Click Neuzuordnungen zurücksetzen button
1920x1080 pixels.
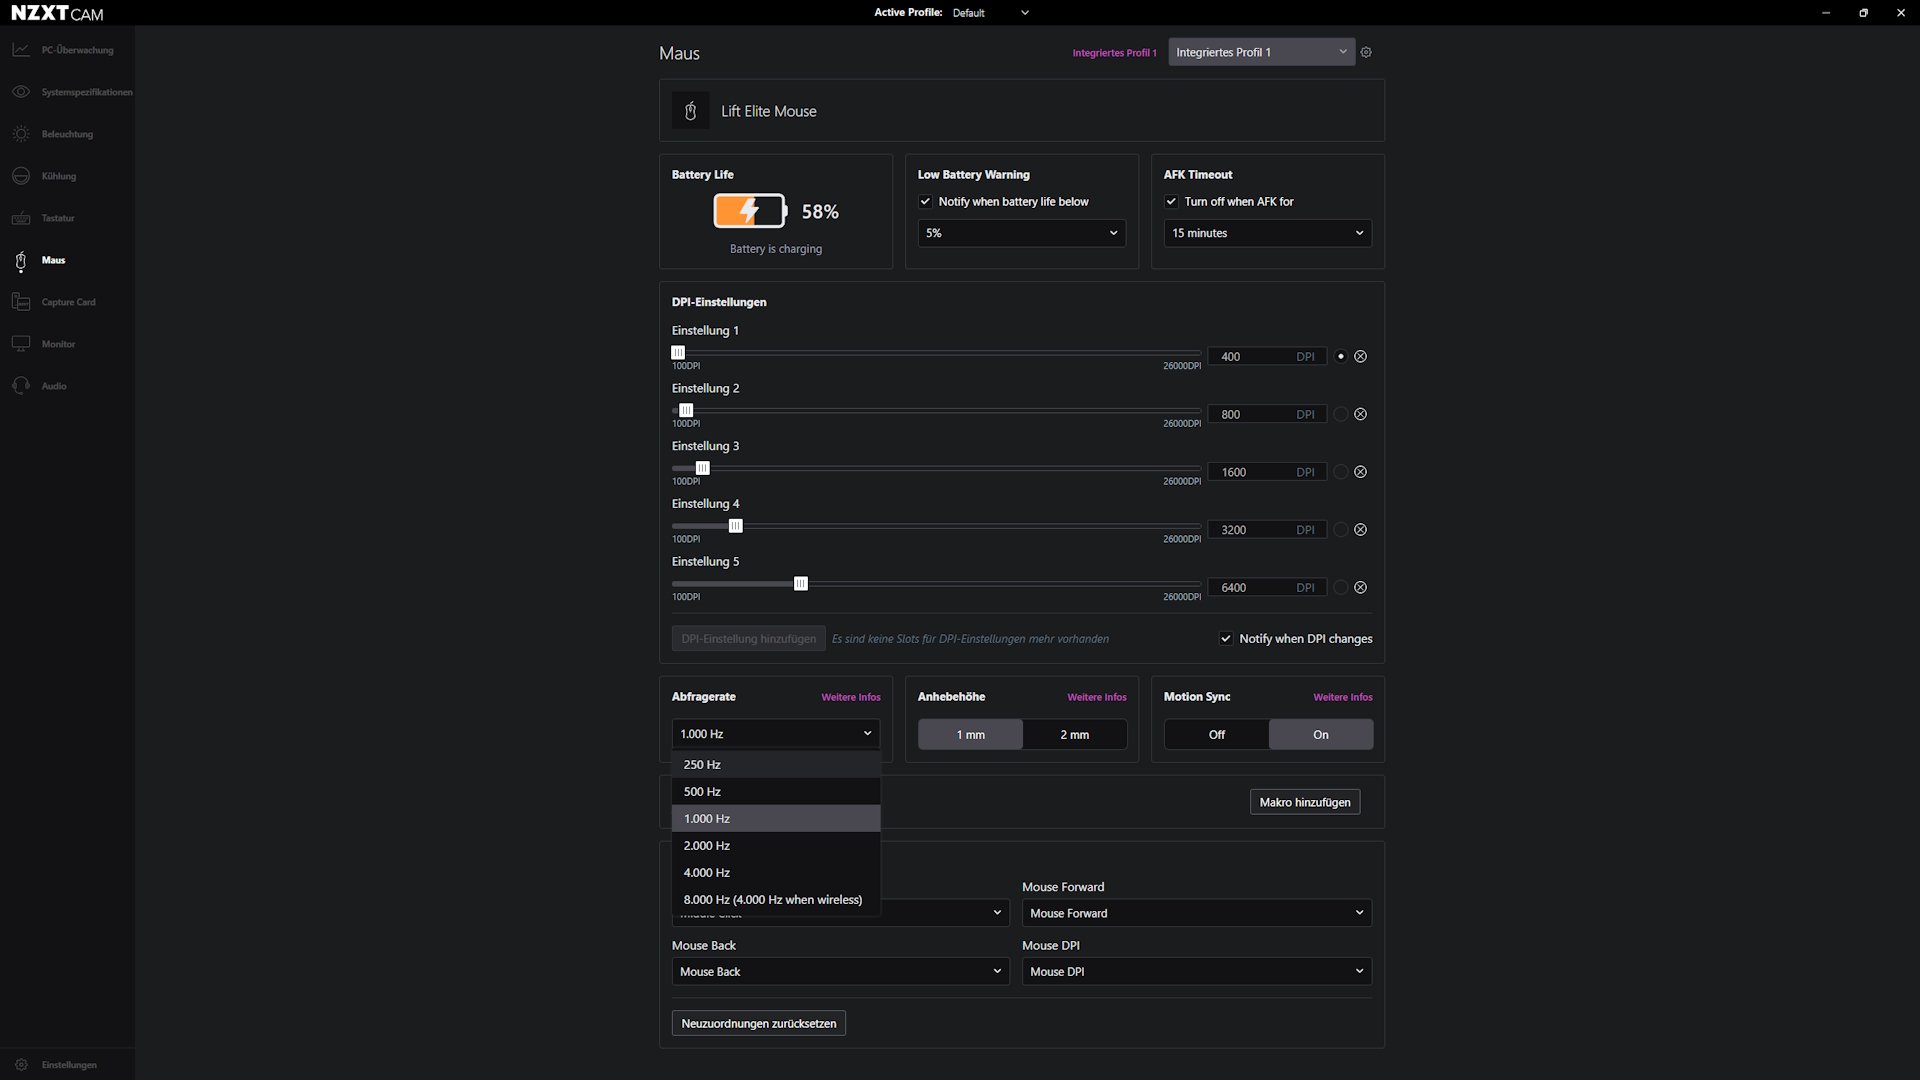click(759, 1023)
